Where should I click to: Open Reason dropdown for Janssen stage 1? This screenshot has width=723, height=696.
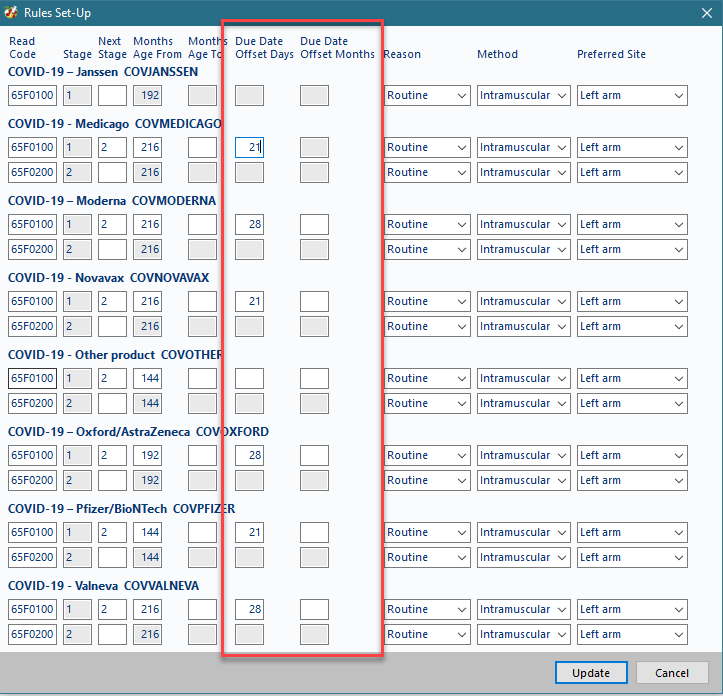pyautogui.click(x=427, y=95)
